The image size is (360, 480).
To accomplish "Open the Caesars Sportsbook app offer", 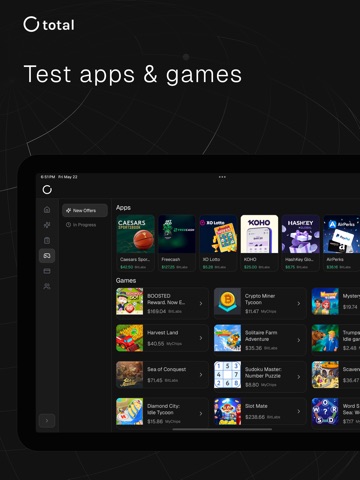I will [135, 243].
